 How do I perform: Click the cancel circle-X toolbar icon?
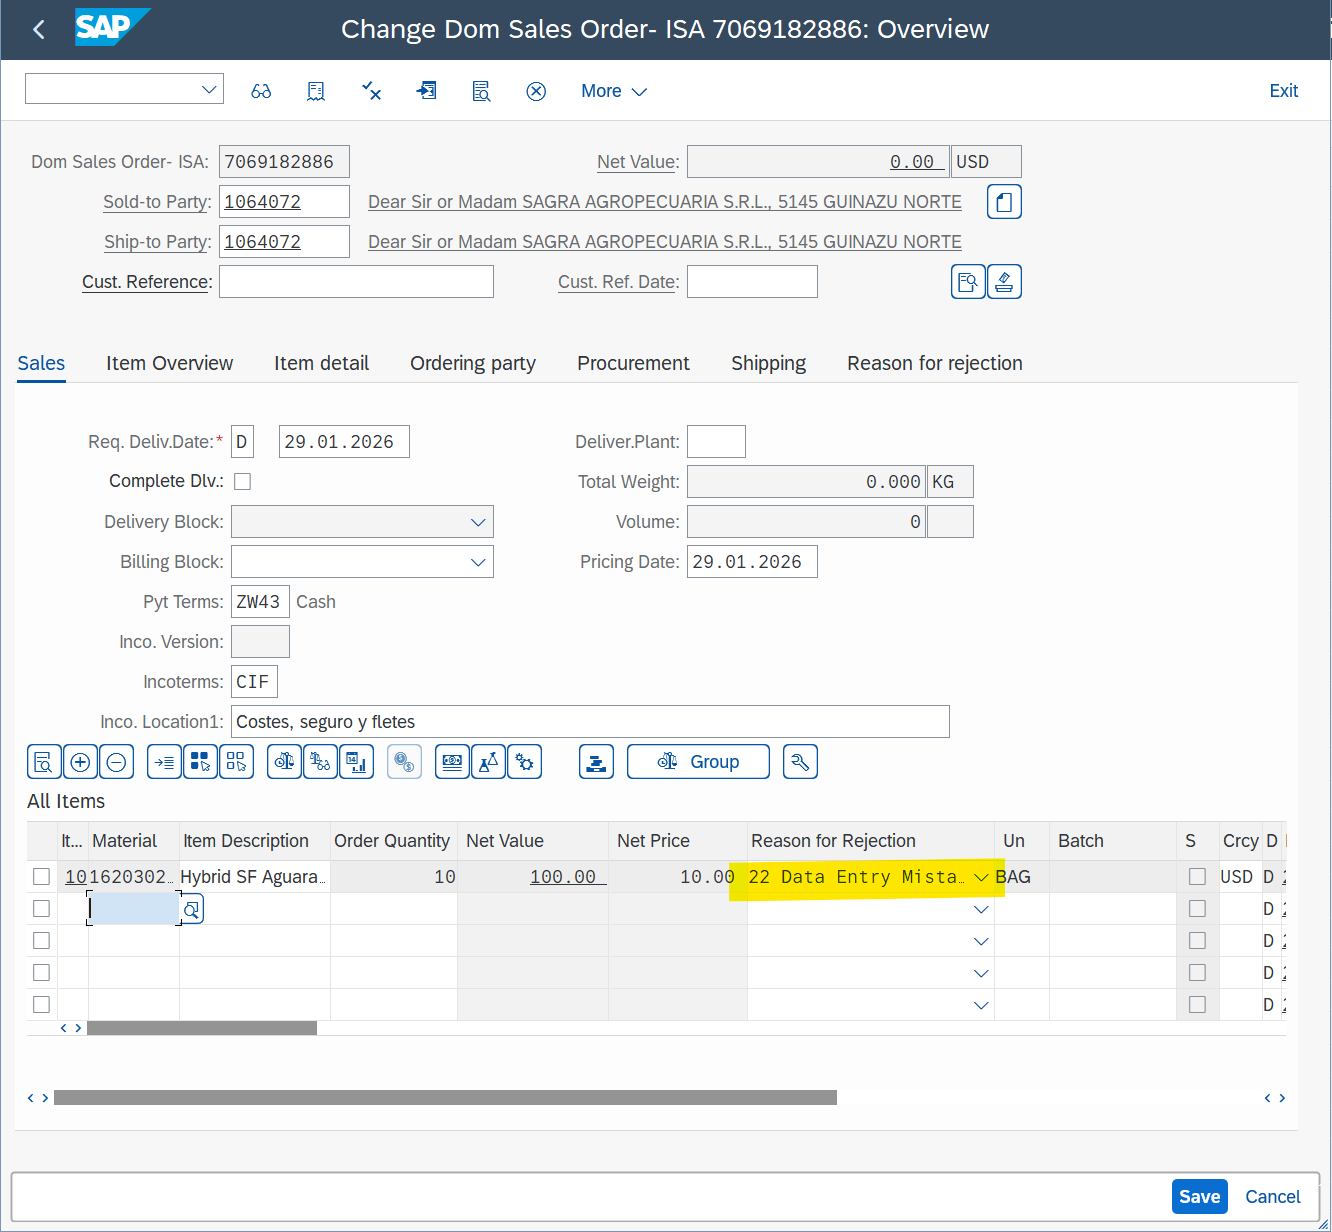pos(536,91)
